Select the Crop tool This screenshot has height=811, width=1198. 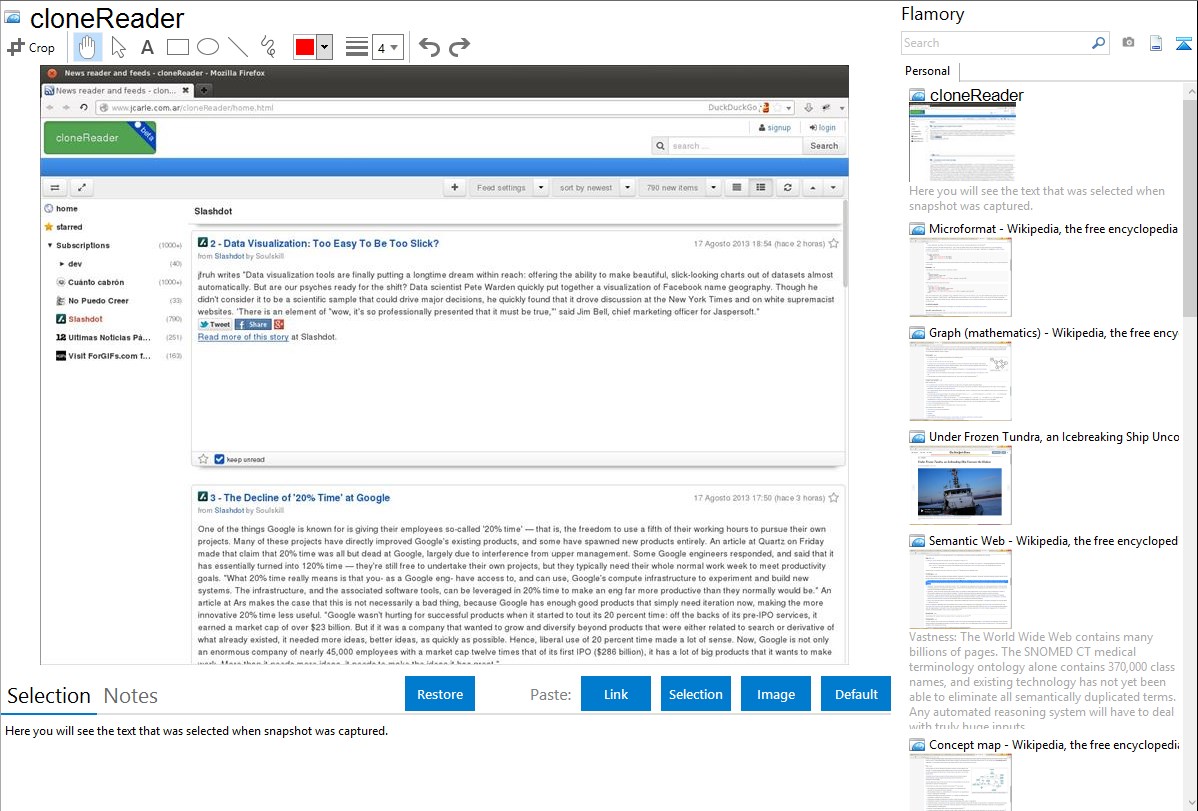(31, 47)
